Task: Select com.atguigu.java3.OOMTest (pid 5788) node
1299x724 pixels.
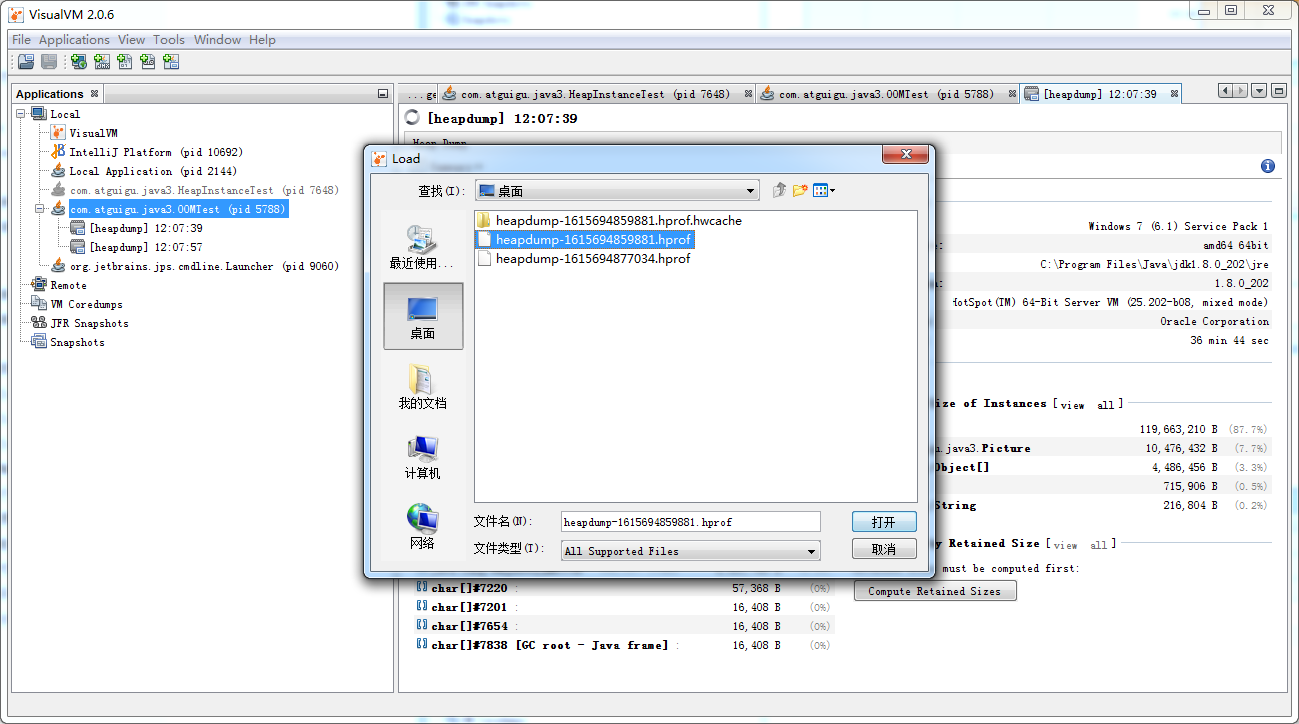Action: (178, 209)
